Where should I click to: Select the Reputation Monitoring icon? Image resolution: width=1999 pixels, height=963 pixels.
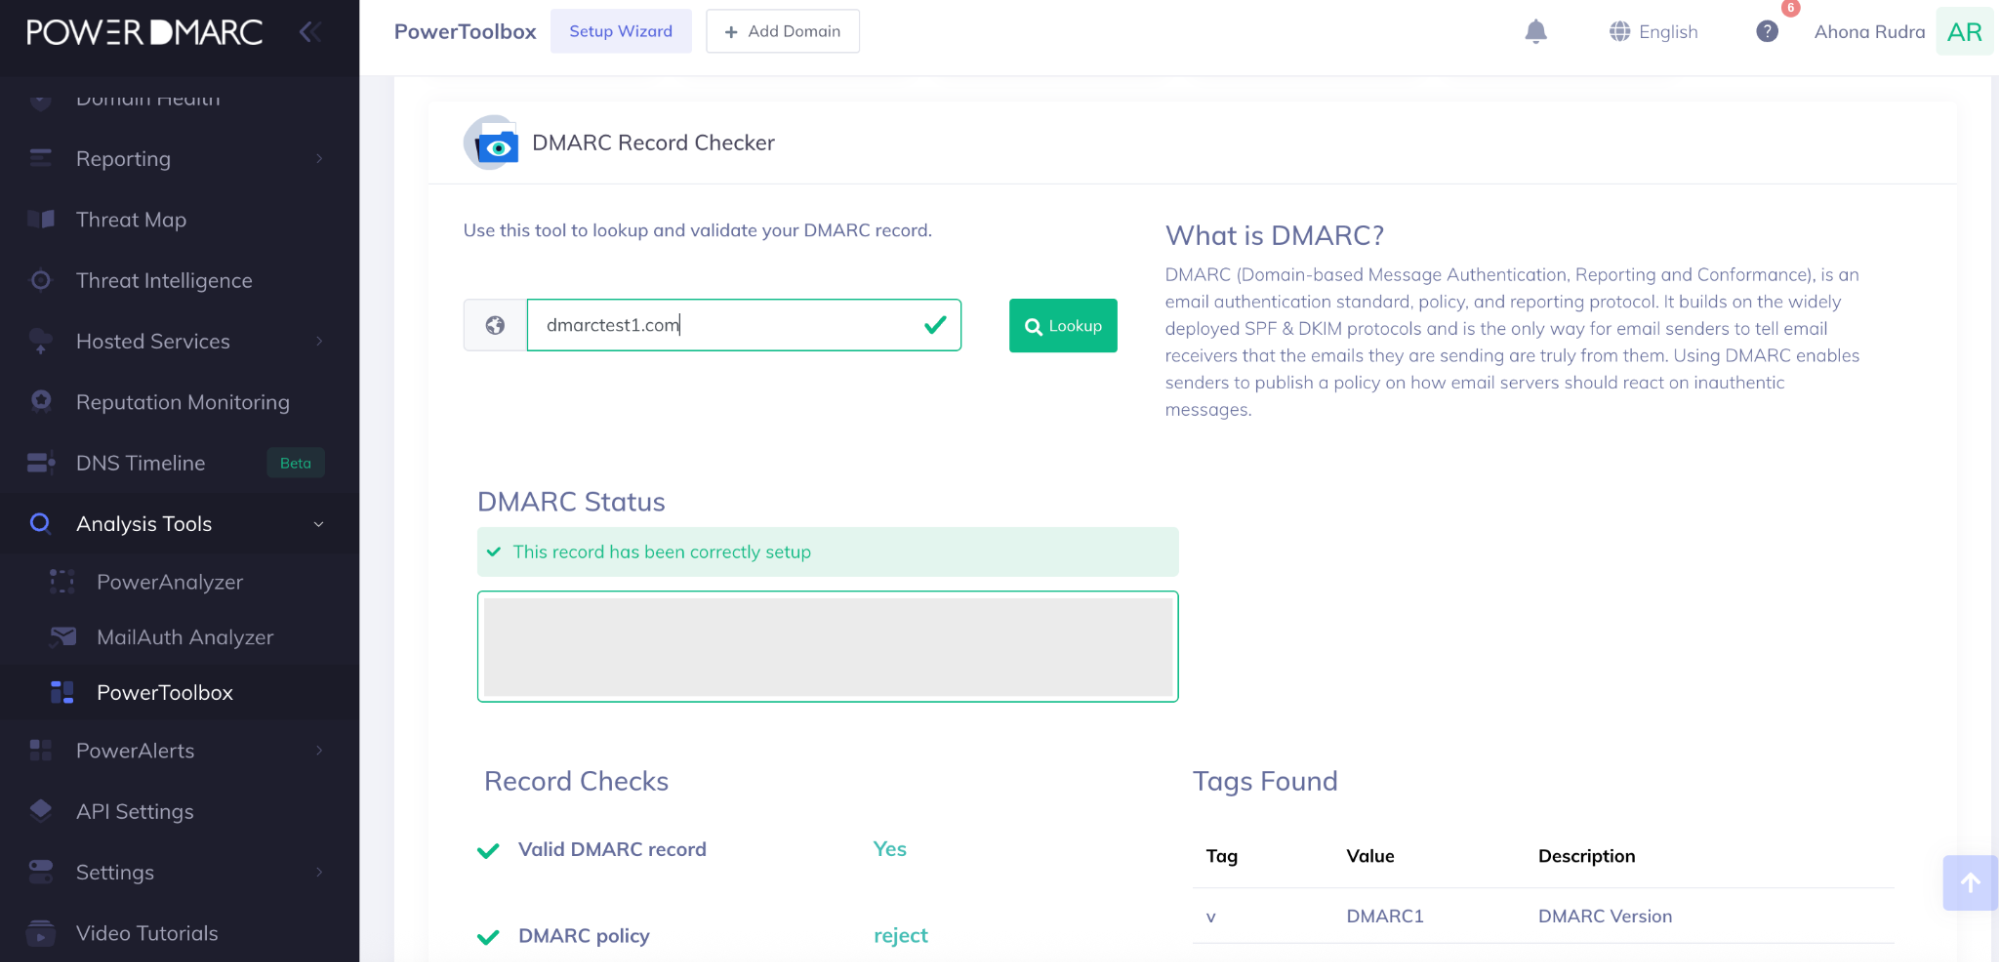(x=41, y=402)
